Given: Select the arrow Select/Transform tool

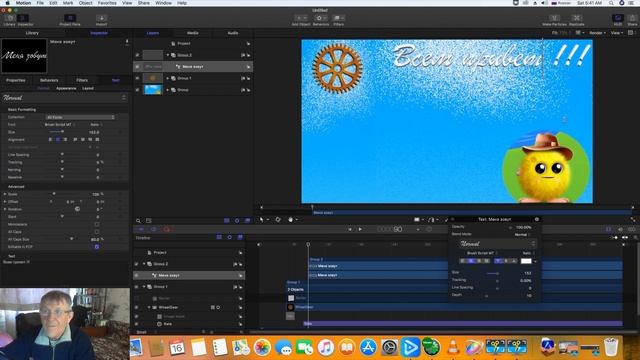Looking at the screenshot, I should (262, 220).
